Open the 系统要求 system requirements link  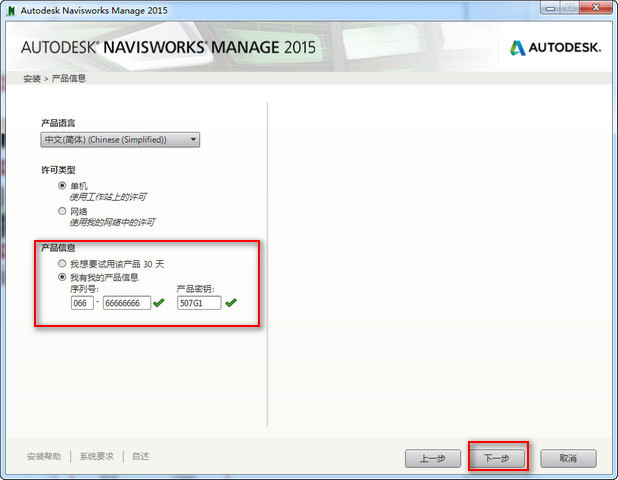click(x=97, y=456)
